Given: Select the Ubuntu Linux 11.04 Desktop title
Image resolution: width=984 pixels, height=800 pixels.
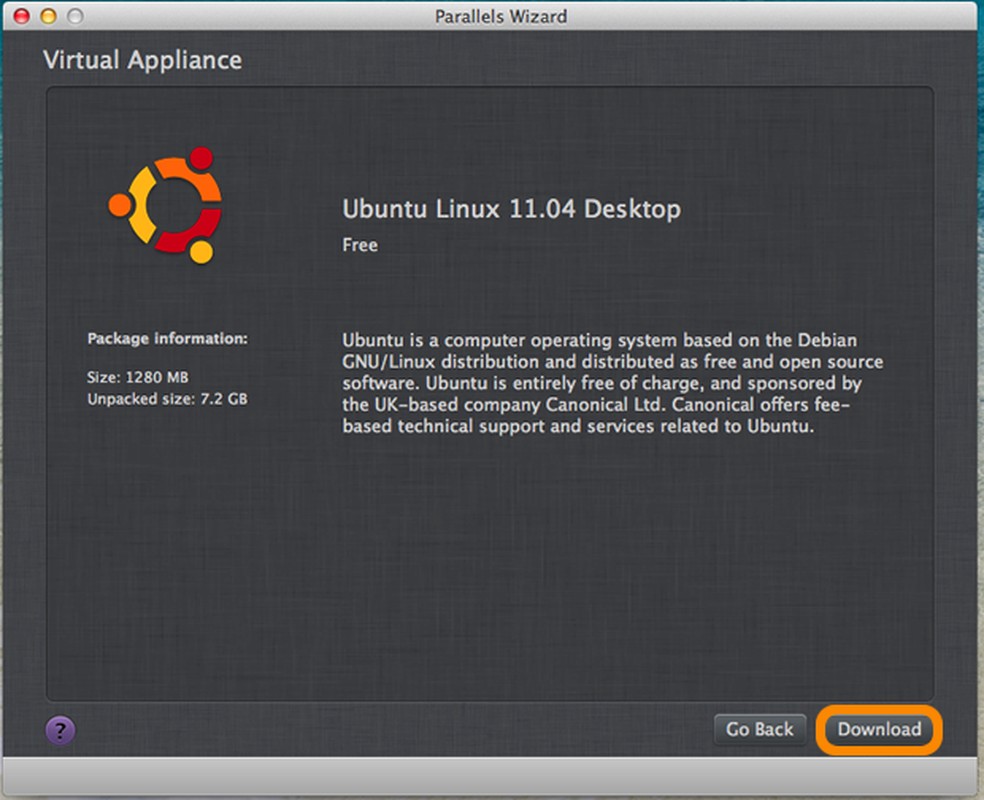Looking at the screenshot, I should point(511,210).
